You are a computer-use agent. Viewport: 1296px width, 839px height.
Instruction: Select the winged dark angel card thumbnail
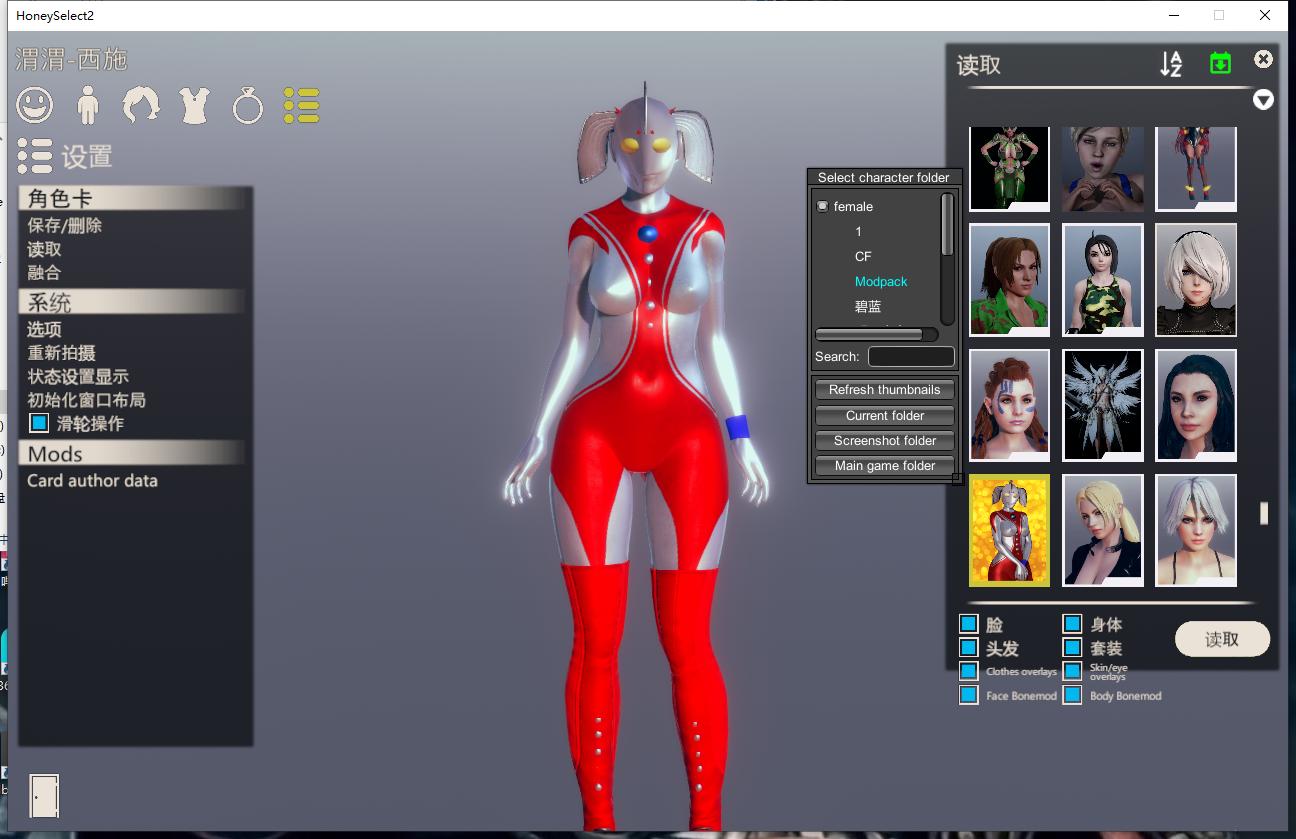pyautogui.click(x=1103, y=405)
